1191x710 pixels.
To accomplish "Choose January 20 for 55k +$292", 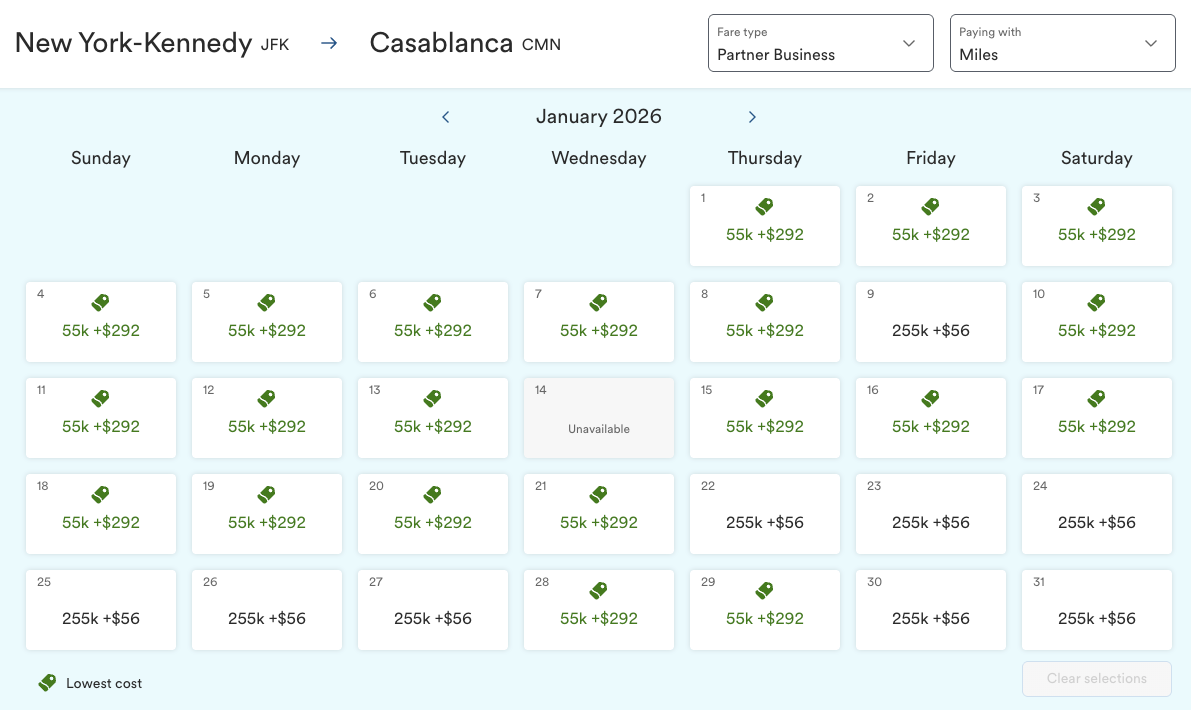I will coord(433,514).
